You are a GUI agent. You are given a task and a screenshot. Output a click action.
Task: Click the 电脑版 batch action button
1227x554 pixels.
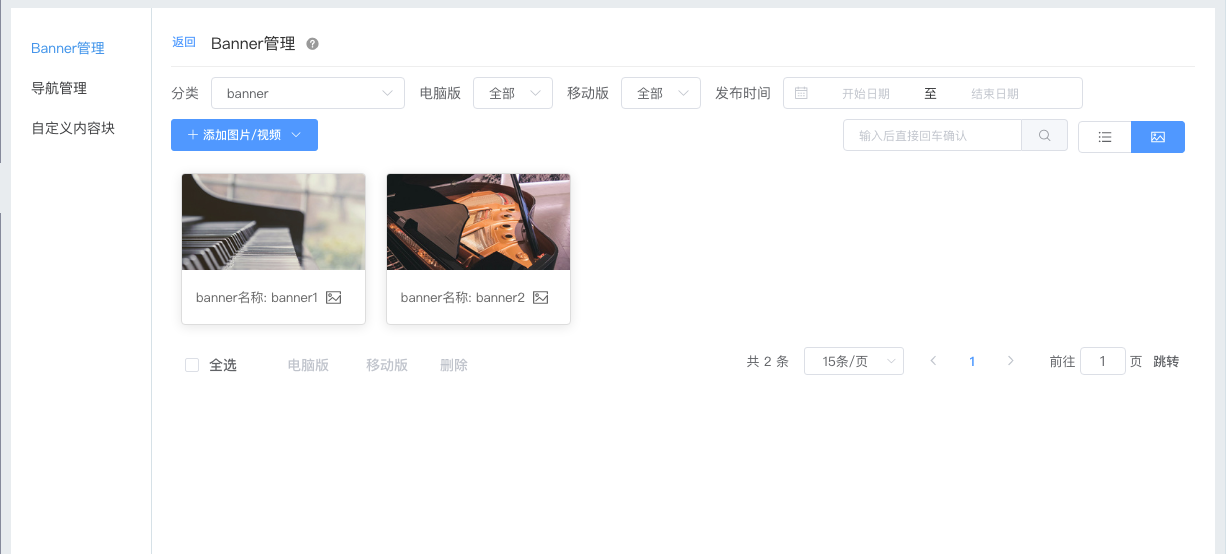coord(308,365)
